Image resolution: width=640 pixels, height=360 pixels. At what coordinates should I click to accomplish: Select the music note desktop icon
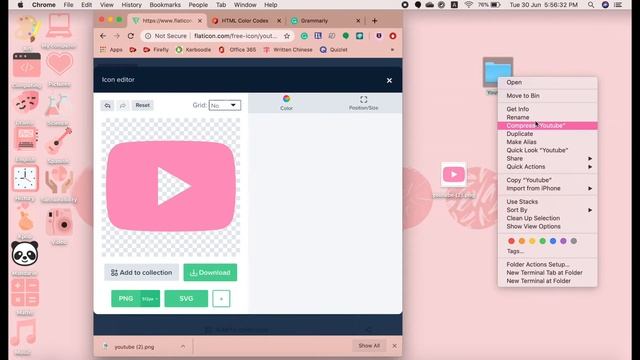tap(24, 332)
